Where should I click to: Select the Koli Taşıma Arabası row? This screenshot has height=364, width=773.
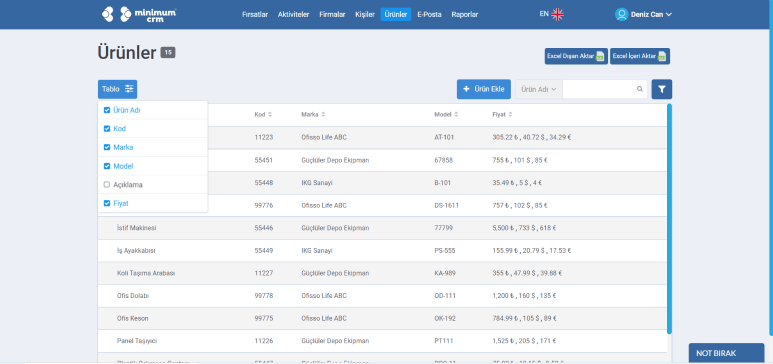[383, 273]
